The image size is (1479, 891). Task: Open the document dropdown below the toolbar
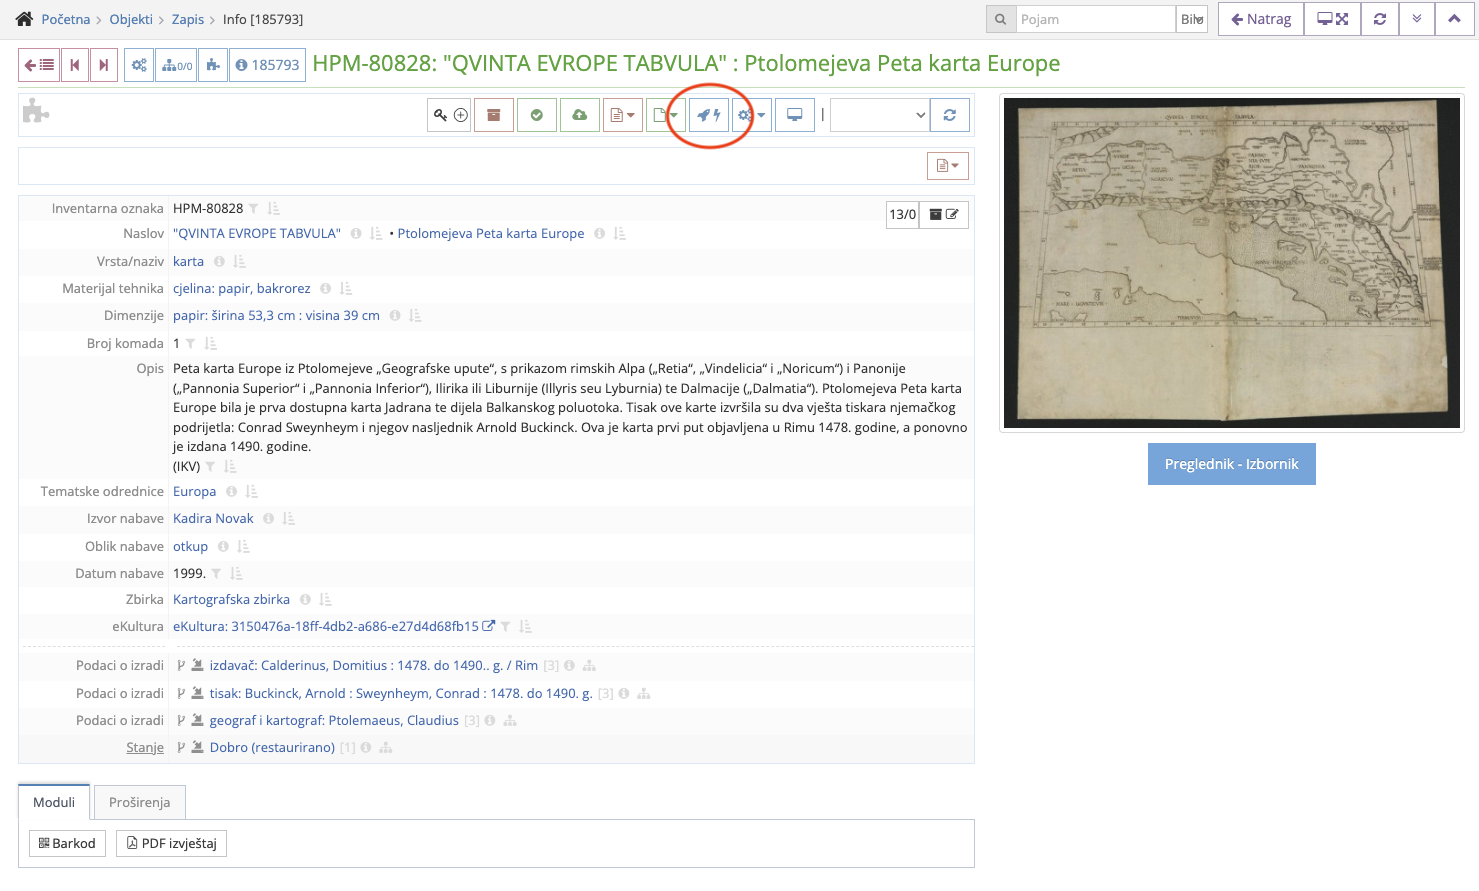(x=948, y=166)
